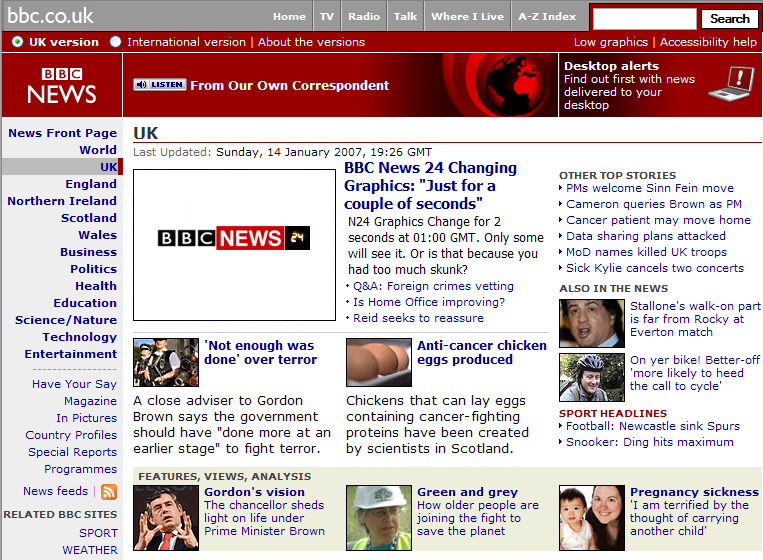Open the Low graphics version link
The height and width of the screenshot is (560, 763).
click(x=610, y=42)
